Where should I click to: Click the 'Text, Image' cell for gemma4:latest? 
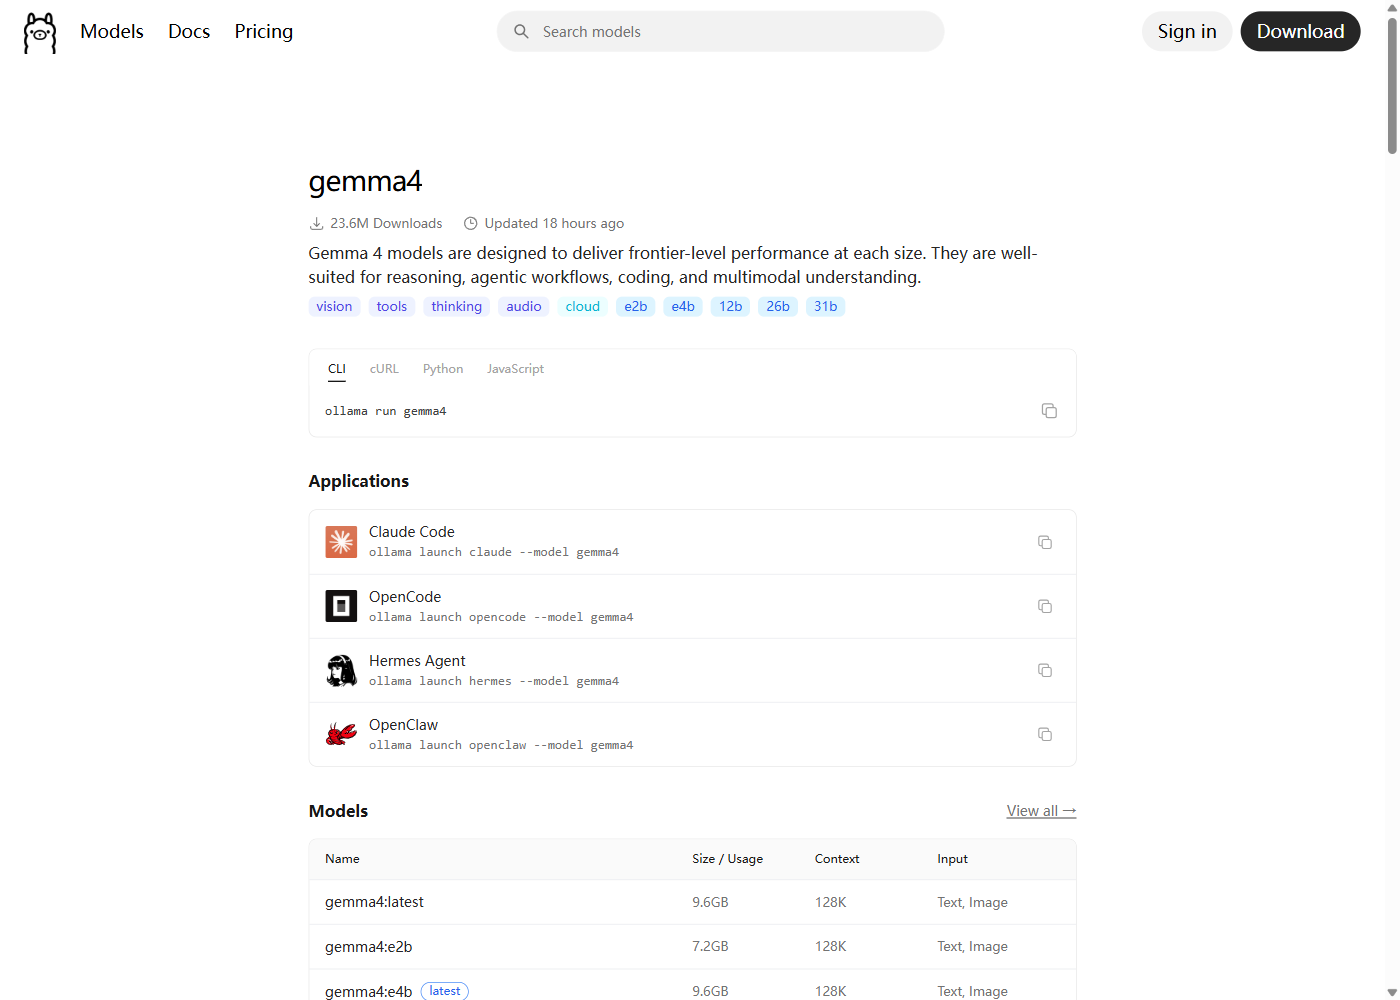972,902
